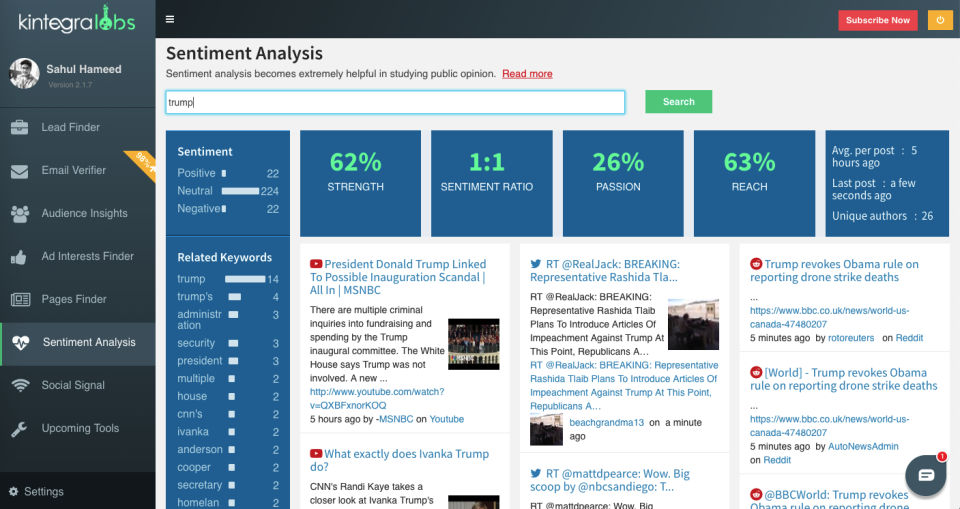
Task: Open [World] - Trump revokes Obama rule post
Action: tap(844, 379)
